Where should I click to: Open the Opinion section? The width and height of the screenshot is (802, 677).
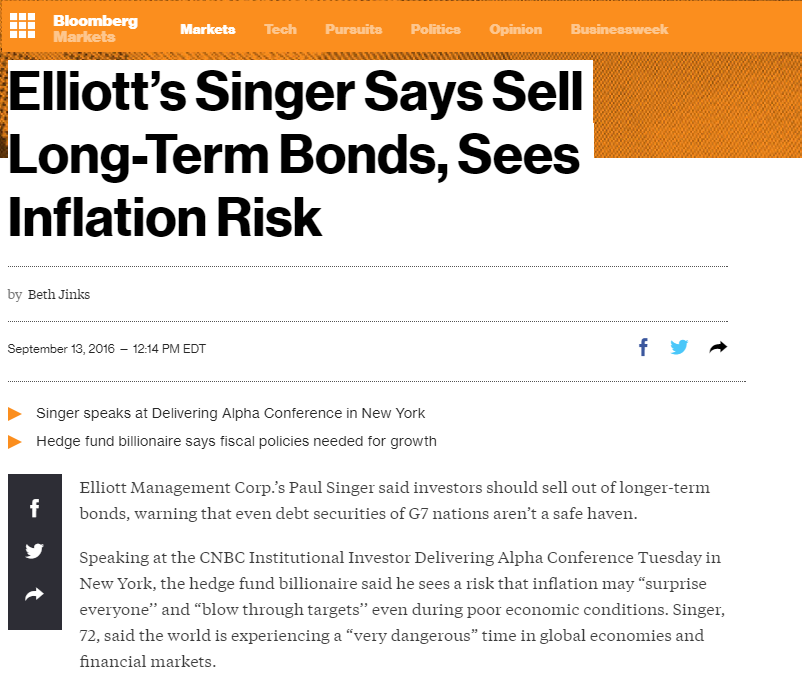(516, 29)
